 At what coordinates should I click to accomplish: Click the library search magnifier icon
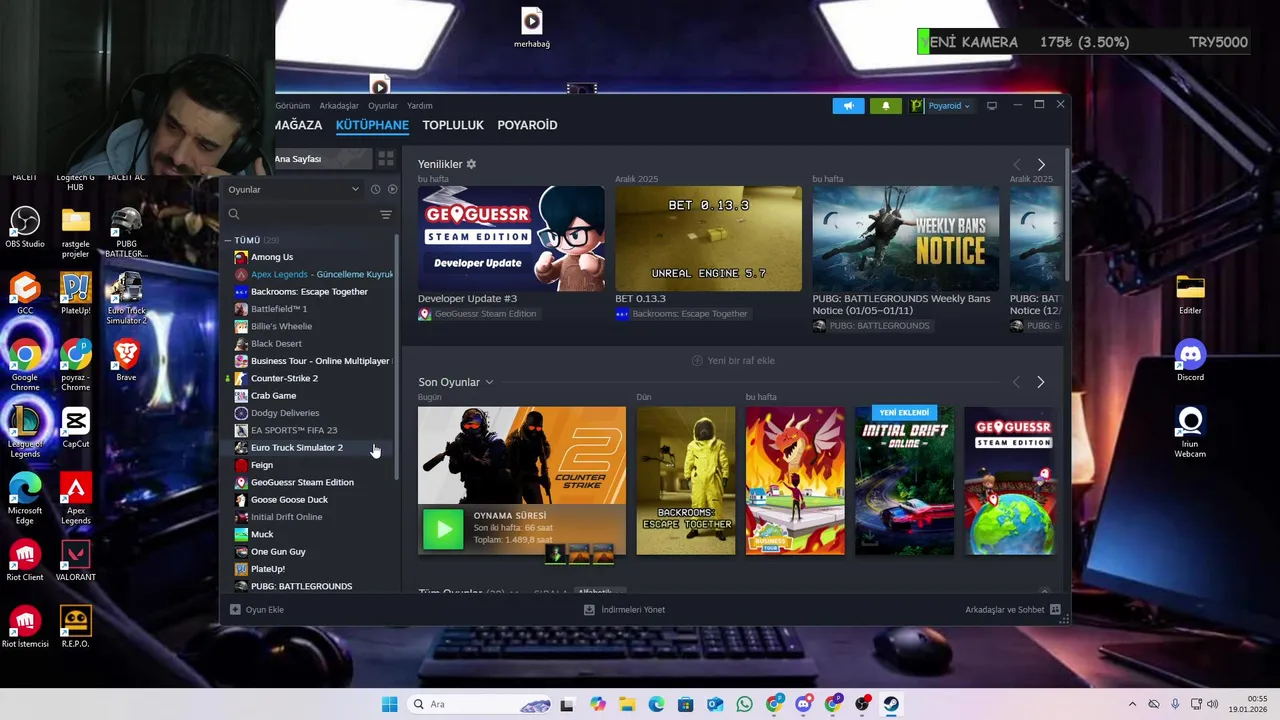click(x=234, y=214)
